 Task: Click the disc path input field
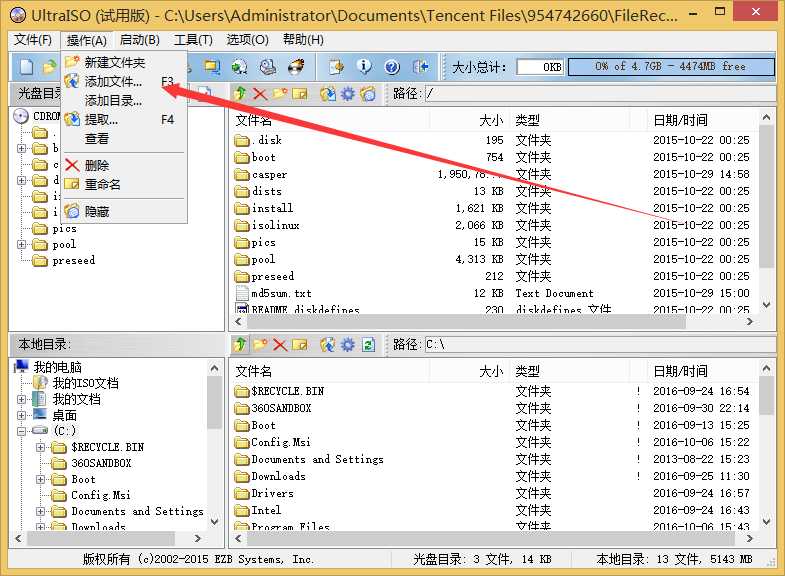point(600,93)
